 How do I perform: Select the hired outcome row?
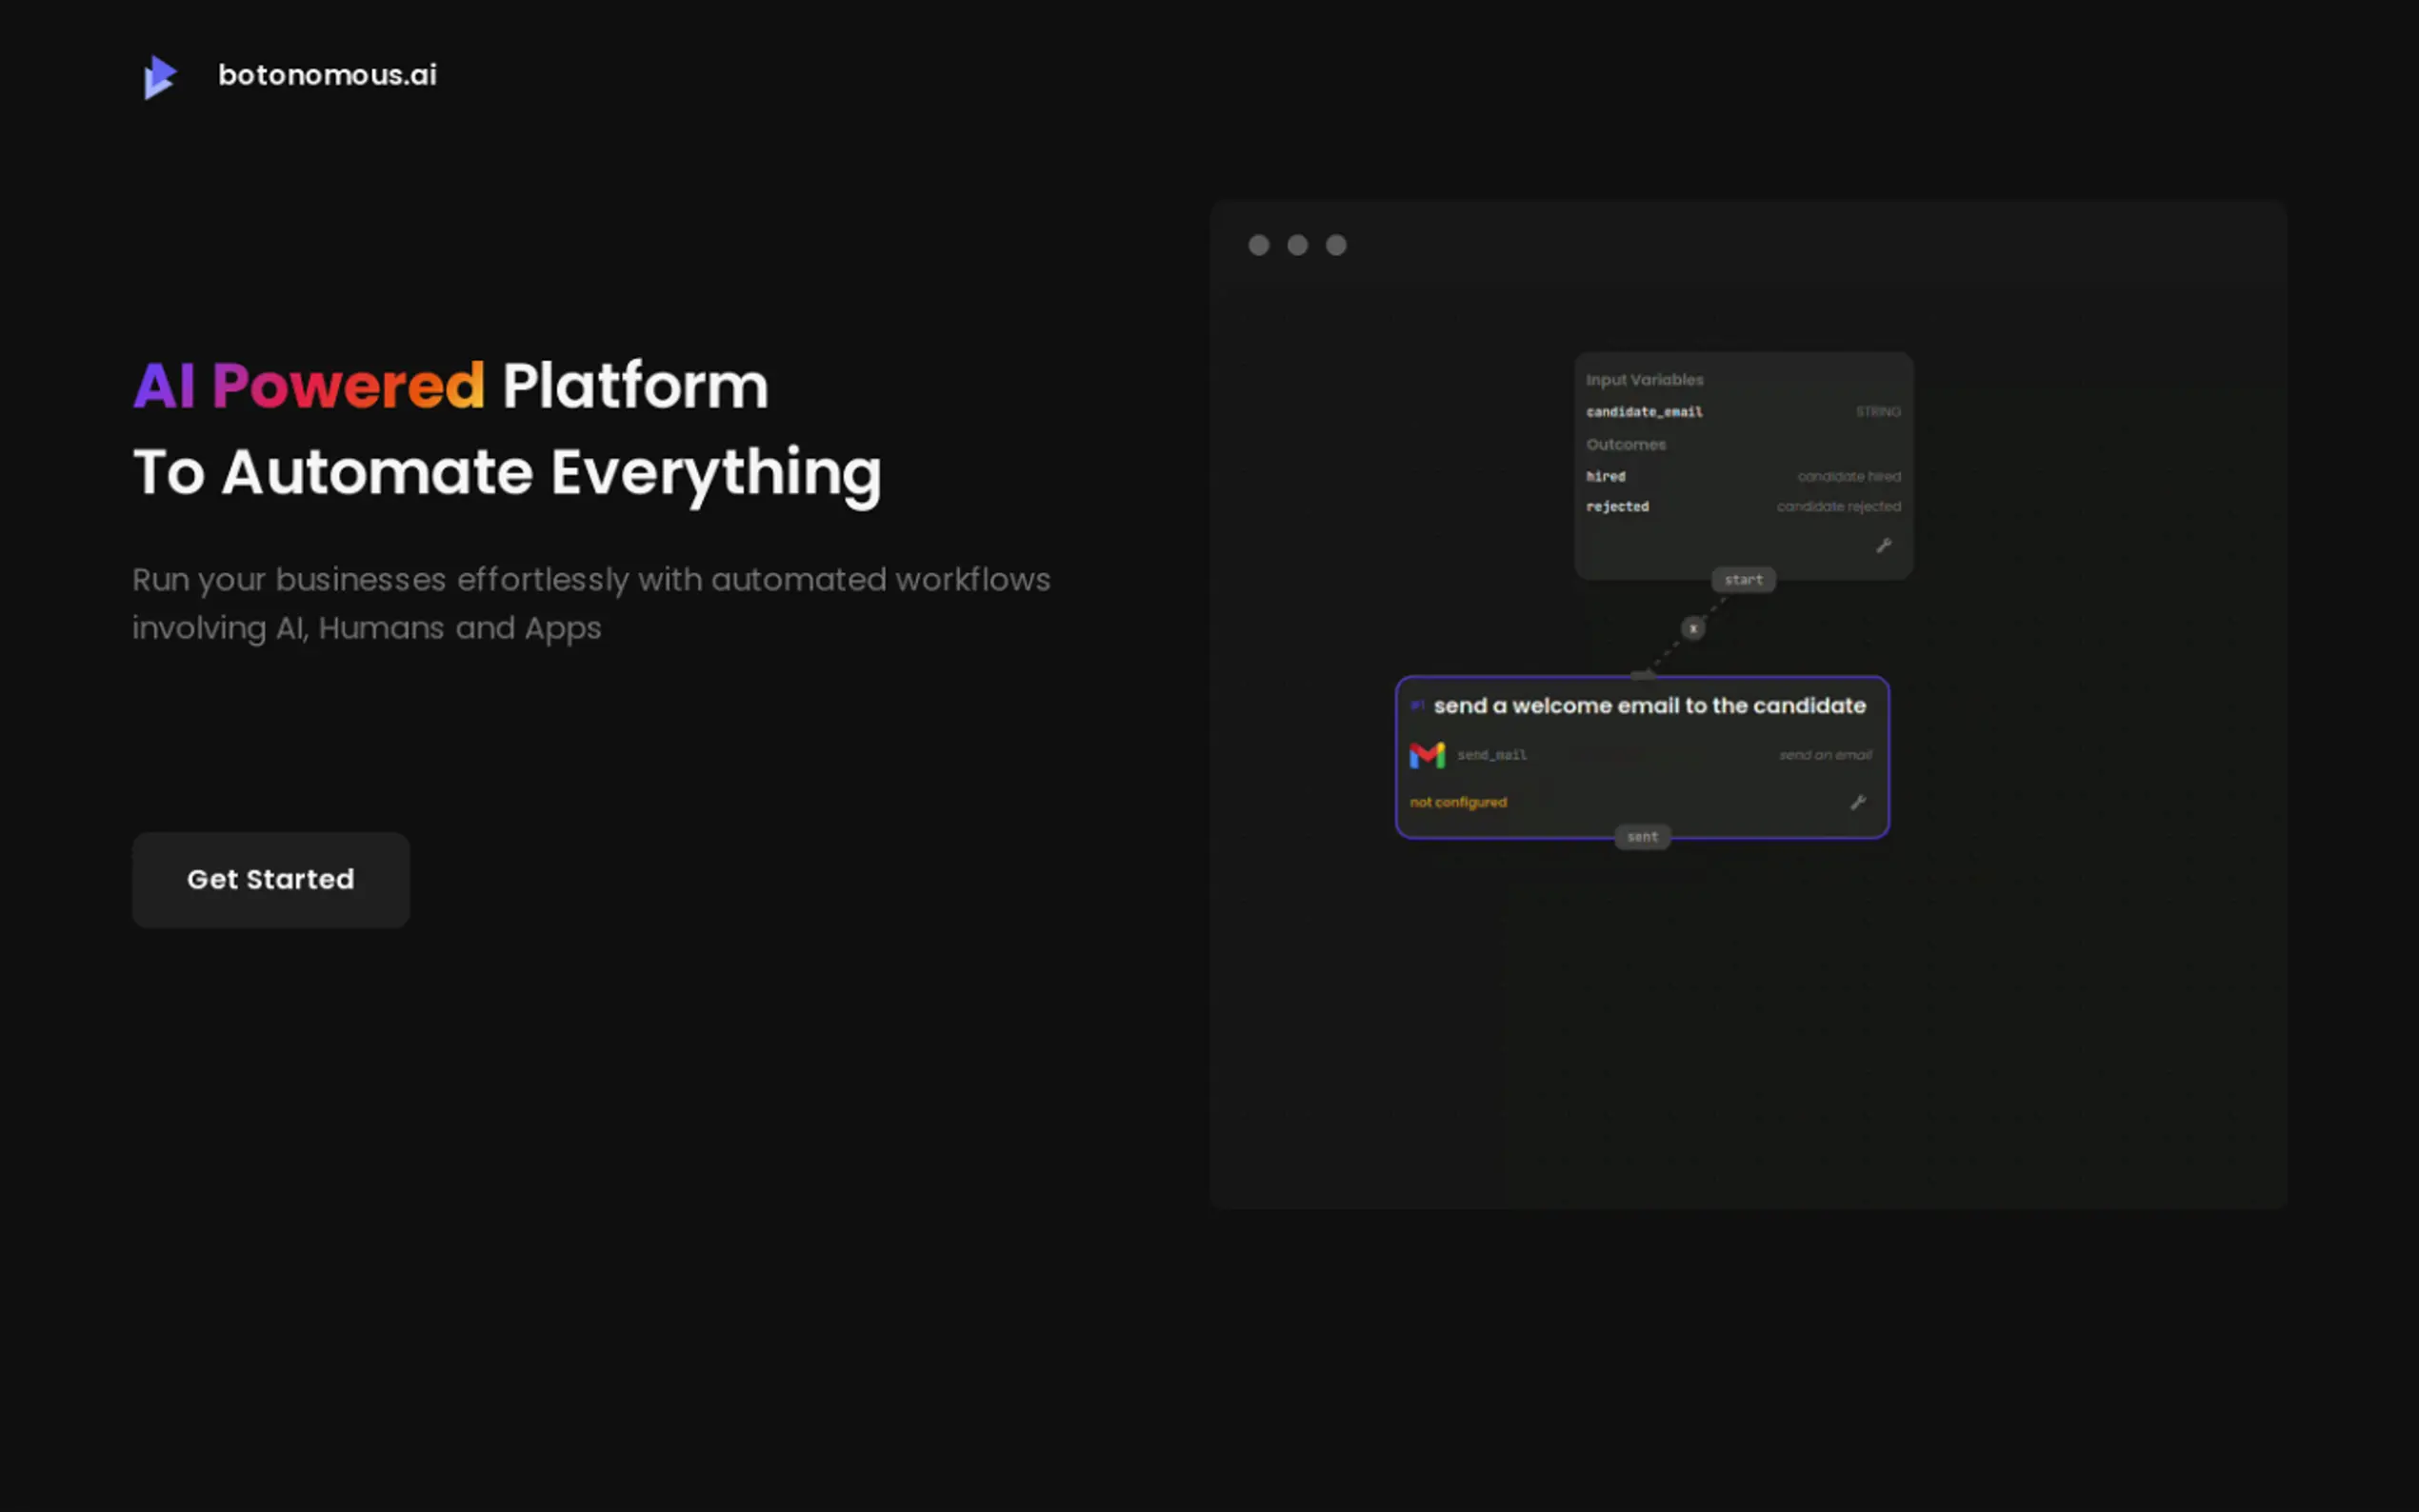pyautogui.click(x=1606, y=477)
